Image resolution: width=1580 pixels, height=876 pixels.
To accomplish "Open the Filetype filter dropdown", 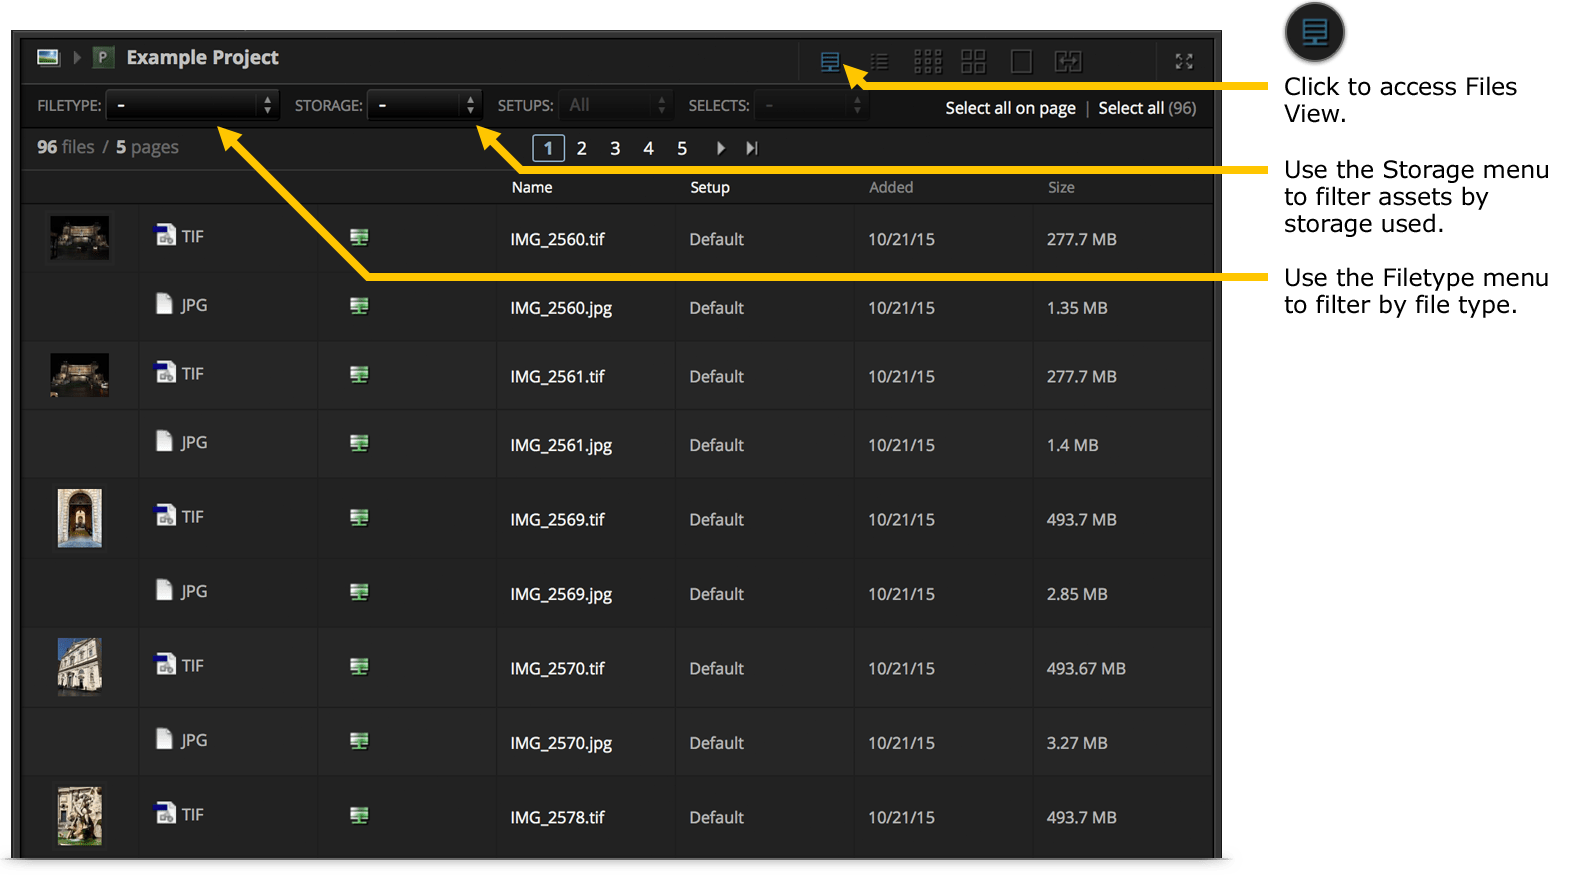I will point(192,105).
